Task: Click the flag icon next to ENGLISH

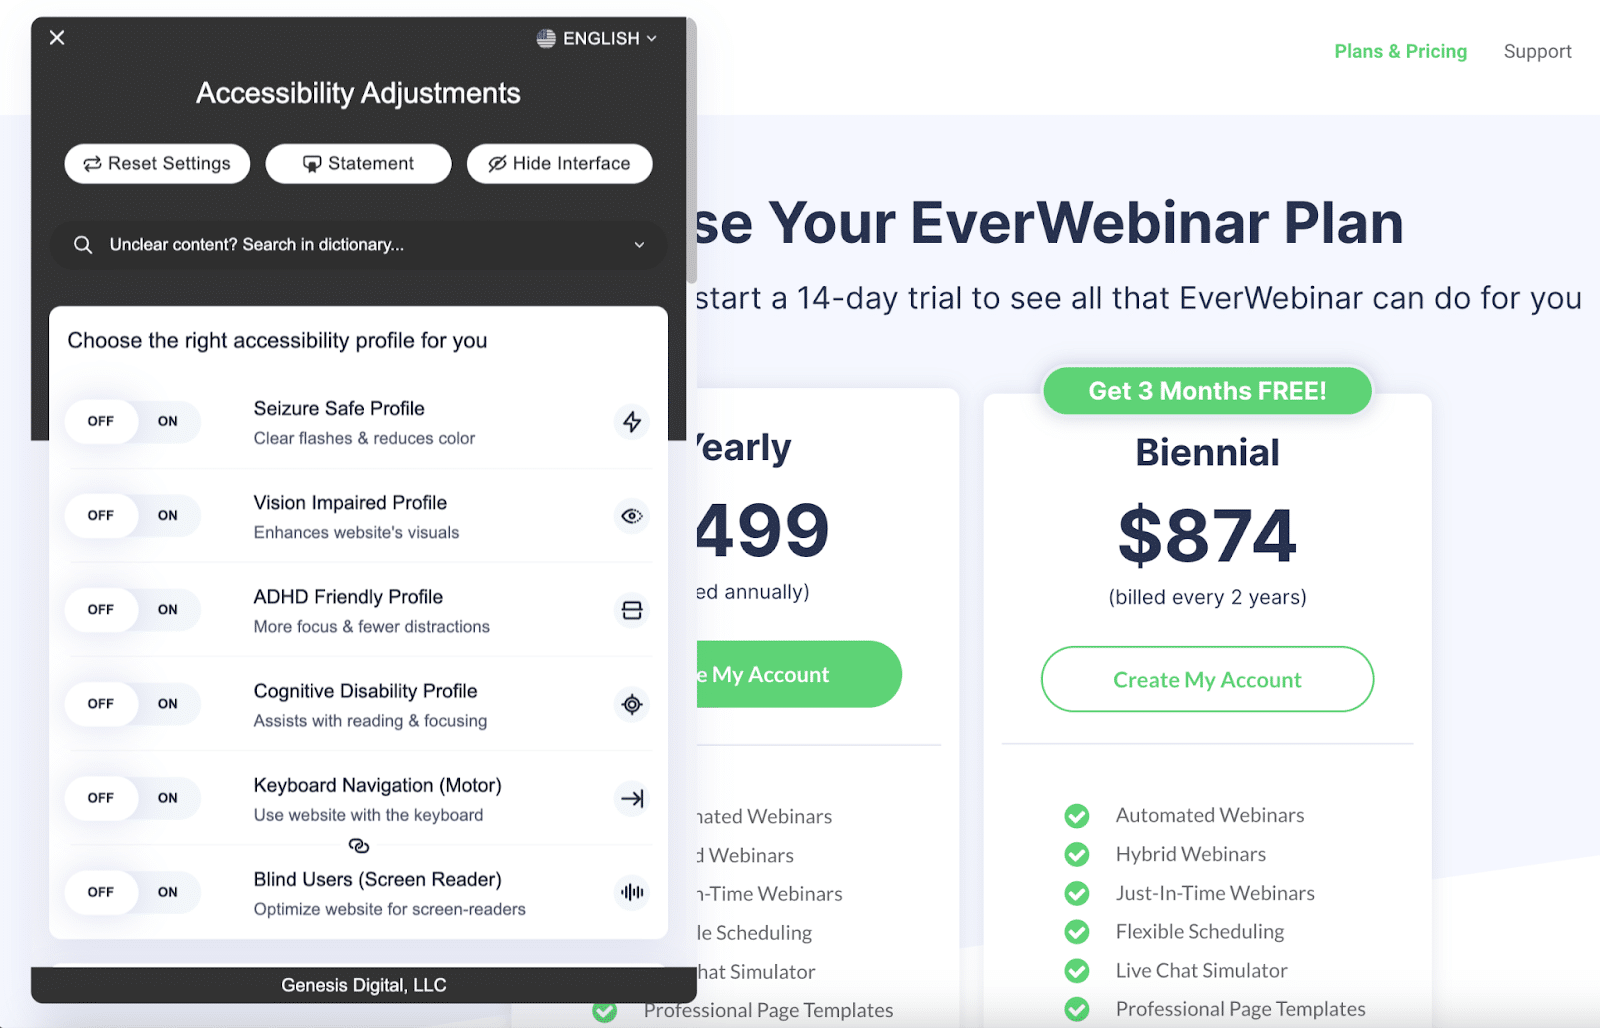Action: 546,38
